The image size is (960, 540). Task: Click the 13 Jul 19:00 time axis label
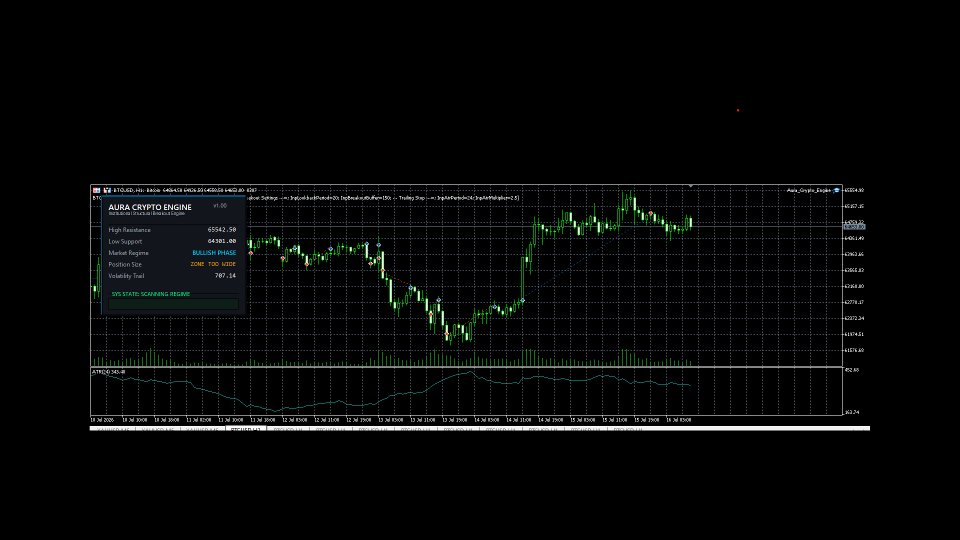tap(455, 420)
